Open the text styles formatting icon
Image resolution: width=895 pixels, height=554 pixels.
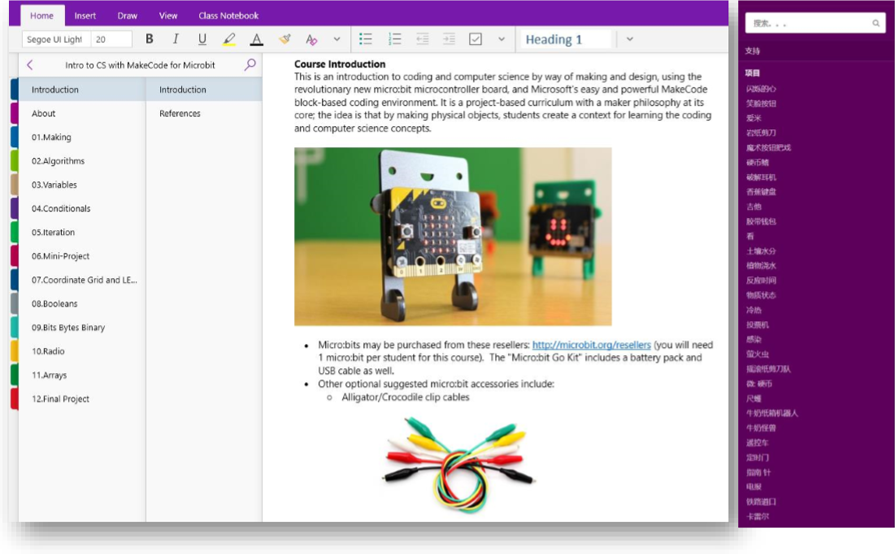point(311,39)
